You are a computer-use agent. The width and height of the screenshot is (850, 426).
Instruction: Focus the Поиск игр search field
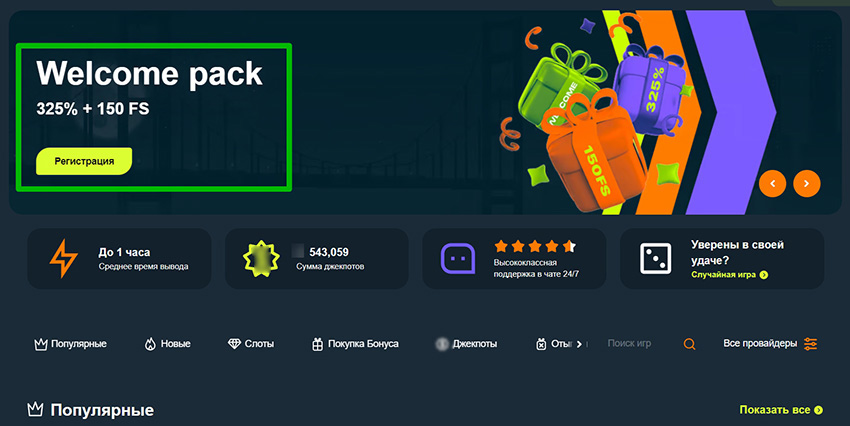point(642,344)
